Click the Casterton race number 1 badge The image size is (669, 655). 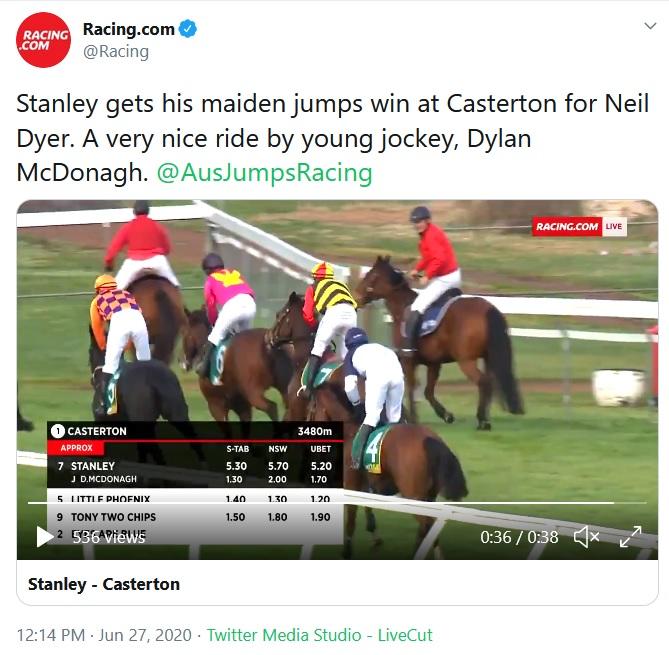[58, 431]
